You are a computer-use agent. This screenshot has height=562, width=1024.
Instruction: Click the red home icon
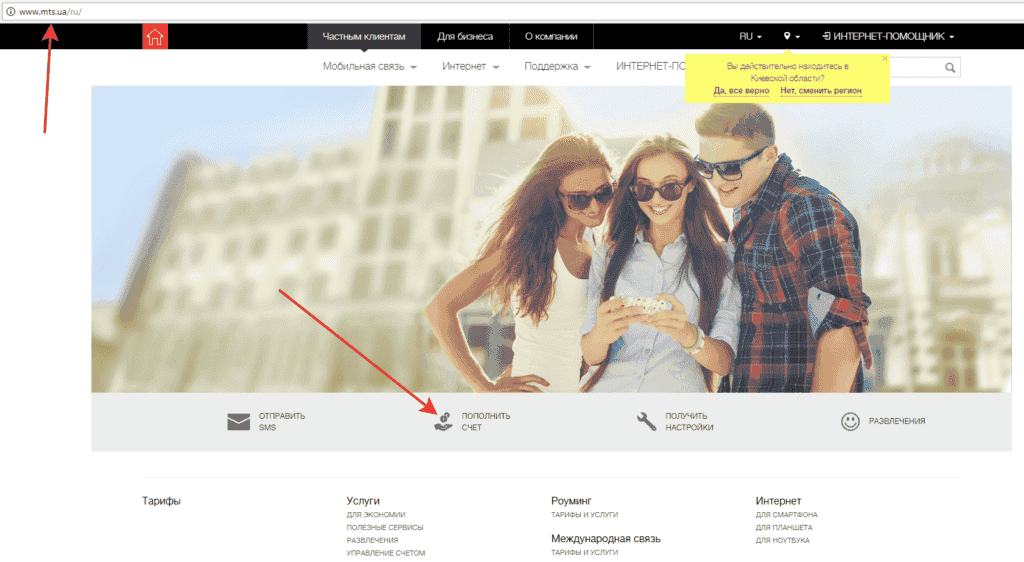click(155, 37)
